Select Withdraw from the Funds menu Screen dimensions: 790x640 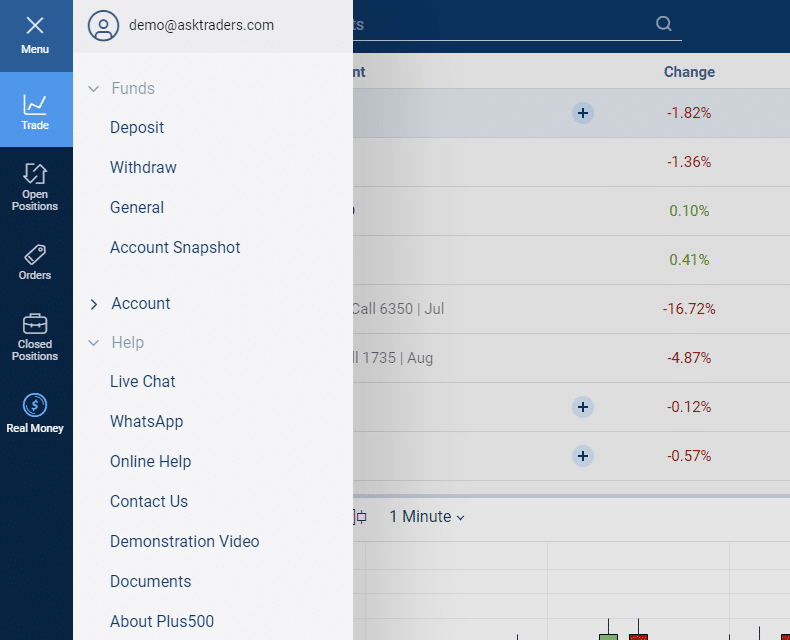(143, 168)
